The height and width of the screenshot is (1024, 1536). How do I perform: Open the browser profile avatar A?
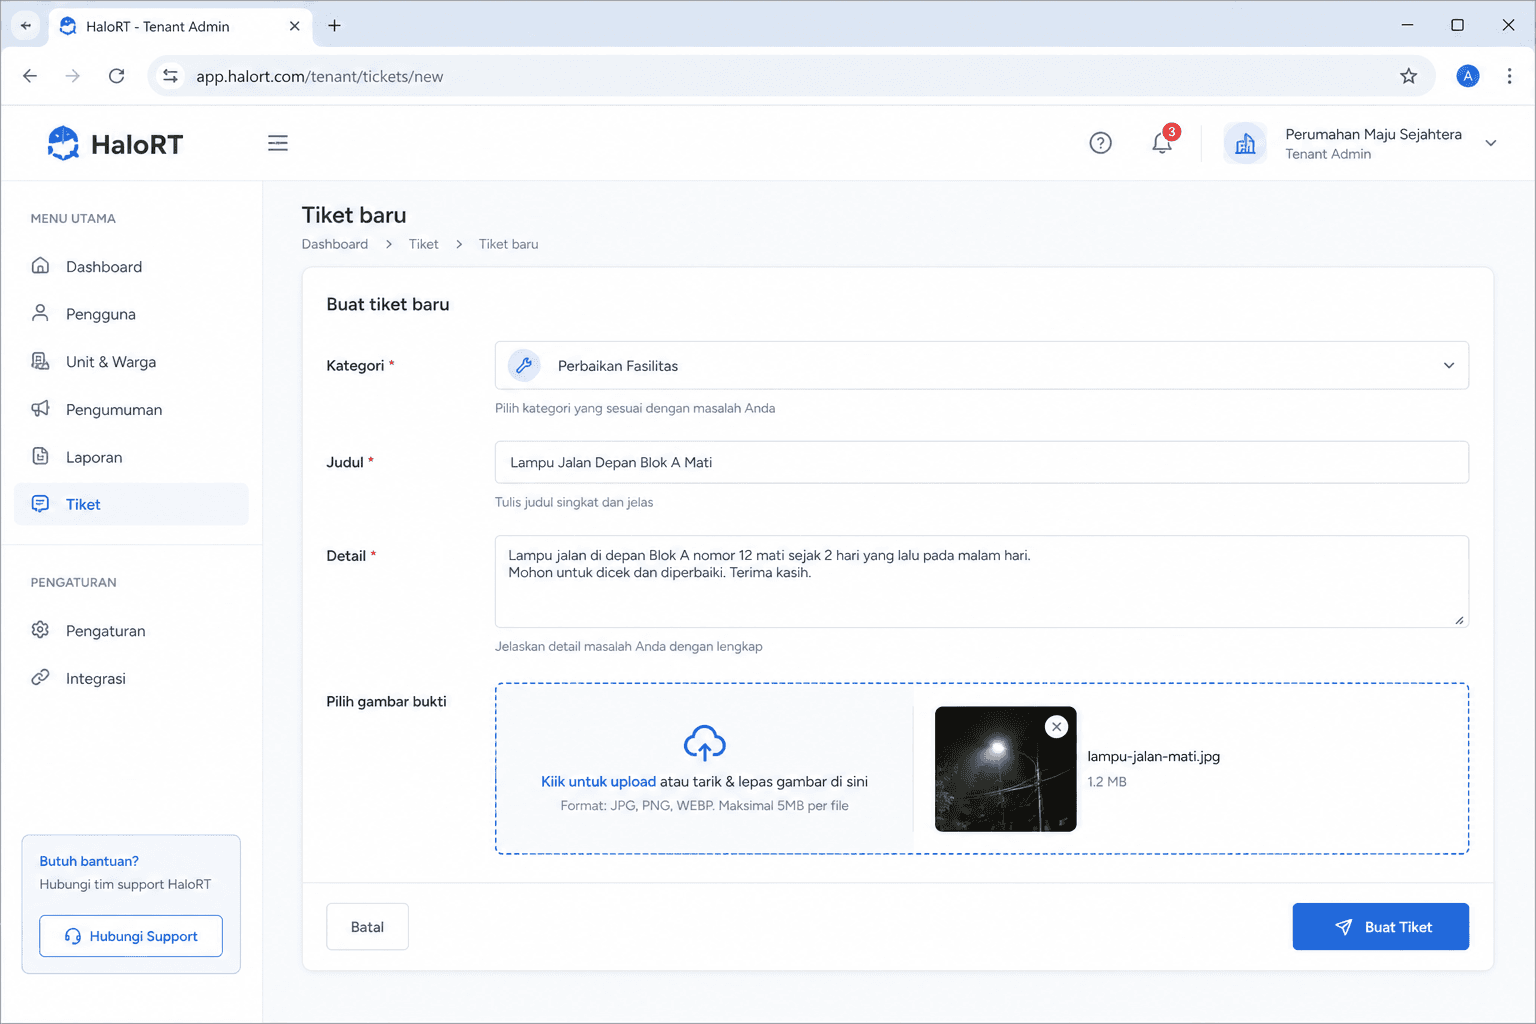tap(1468, 76)
